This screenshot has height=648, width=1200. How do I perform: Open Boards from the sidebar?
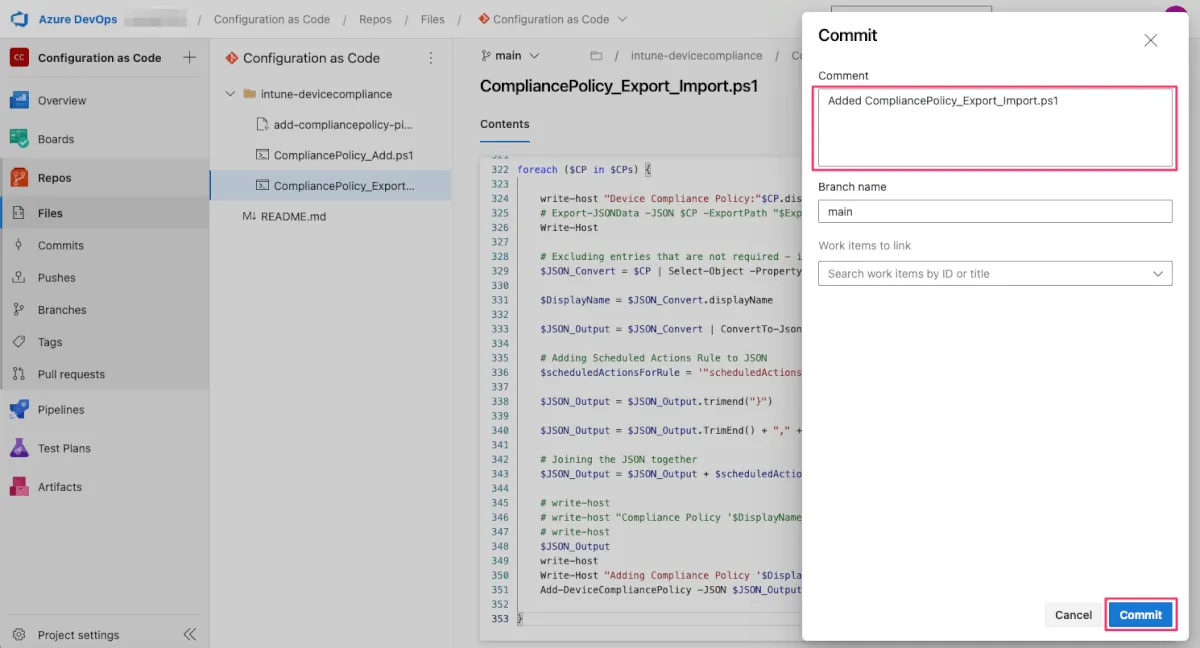point(55,139)
